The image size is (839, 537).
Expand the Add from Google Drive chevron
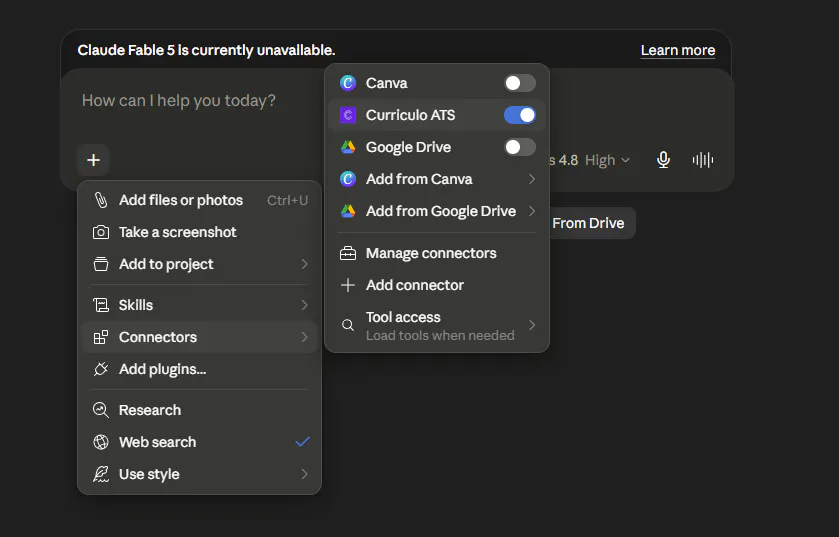(531, 211)
